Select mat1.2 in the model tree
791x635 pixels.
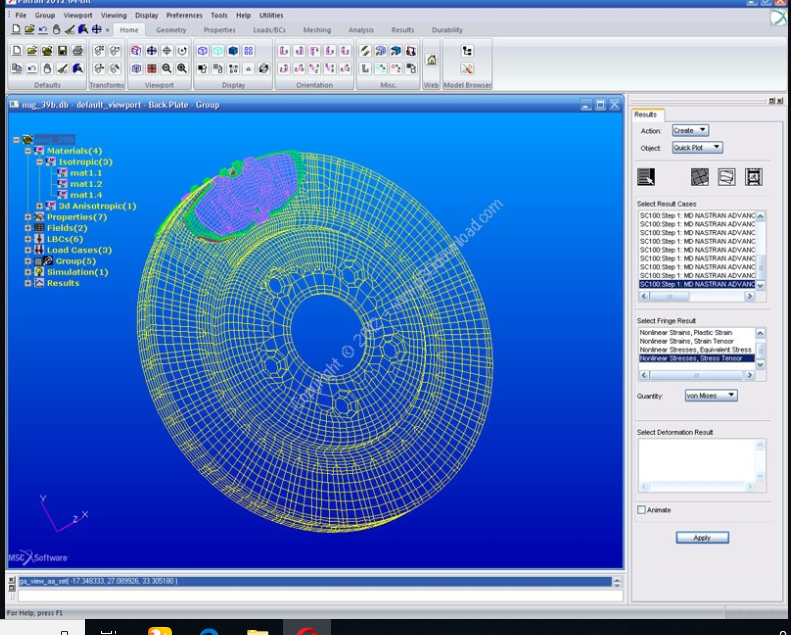click(x=86, y=184)
